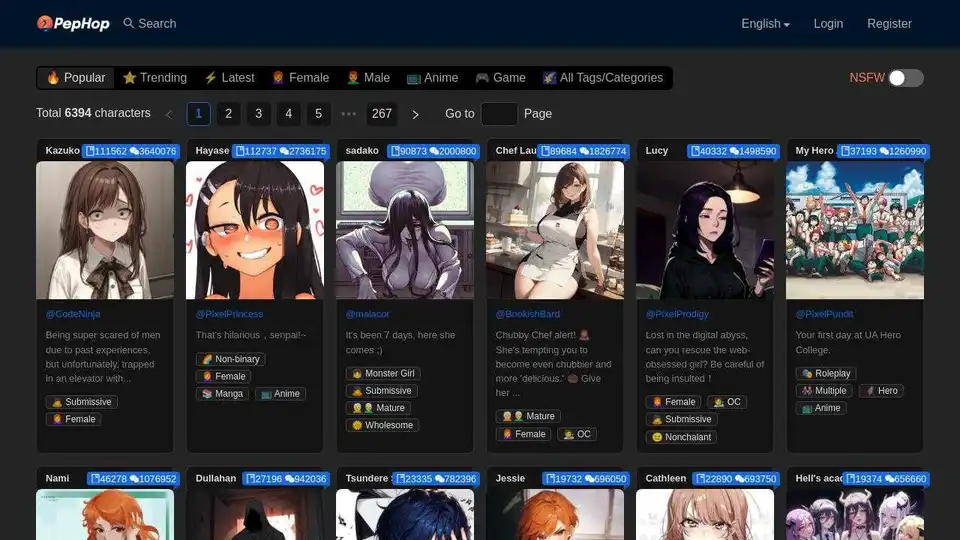The width and height of the screenshot is (960, 540).
Task: Click Hero tag on My Hero card
Action: [x=881, y=391]
